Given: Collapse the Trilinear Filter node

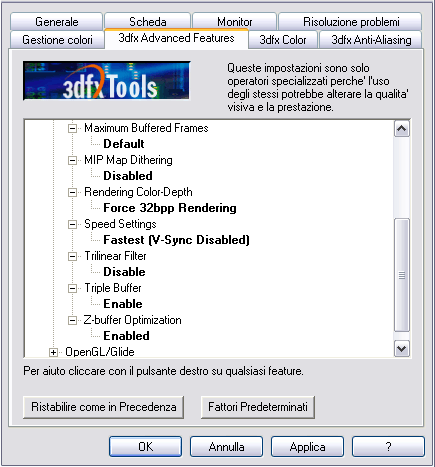Looking at the screenshot, I should pos(72,256).
